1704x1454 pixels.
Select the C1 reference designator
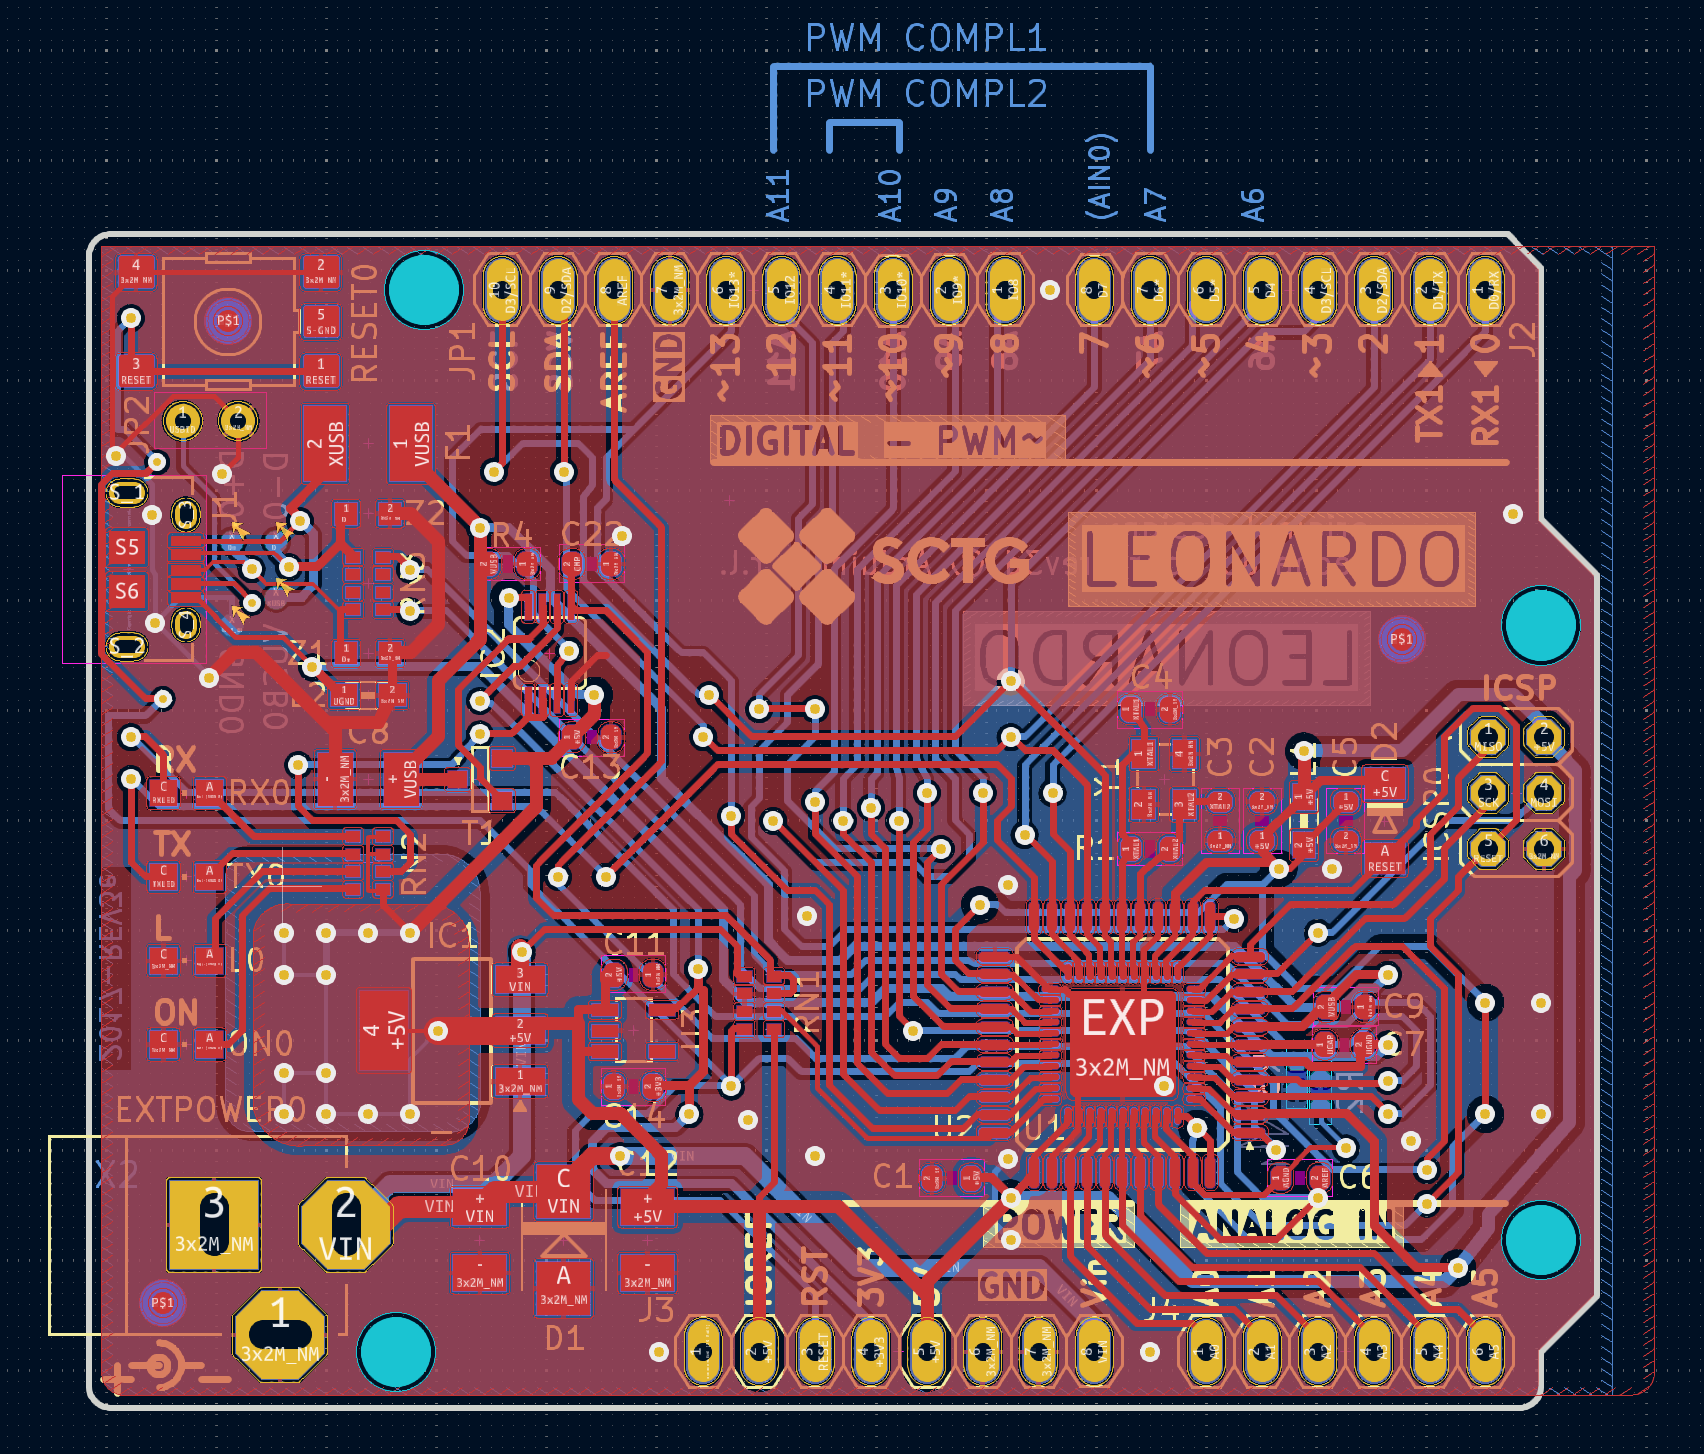click(x=891, y=1176)
